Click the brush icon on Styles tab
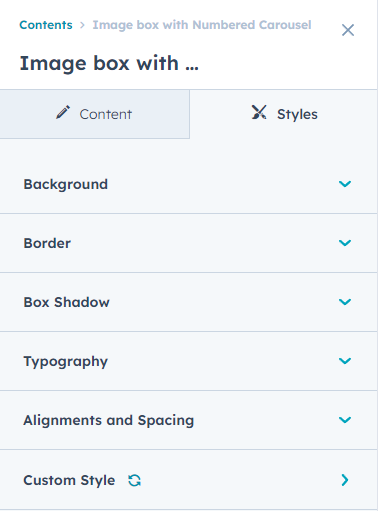Viewport: 378px width, 511px height. pyautogui.click(x=259, y=112)
